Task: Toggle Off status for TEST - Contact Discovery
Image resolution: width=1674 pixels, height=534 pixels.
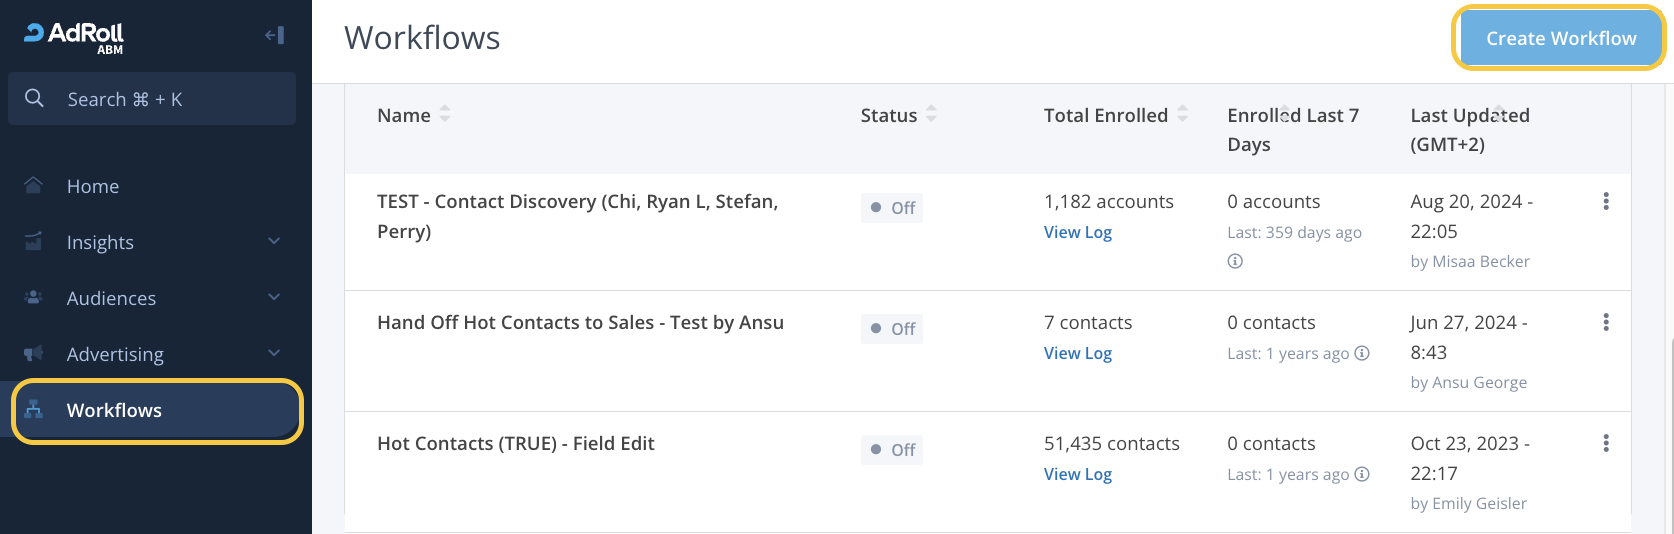Action: pyautogui.click(x=892, y=208)
